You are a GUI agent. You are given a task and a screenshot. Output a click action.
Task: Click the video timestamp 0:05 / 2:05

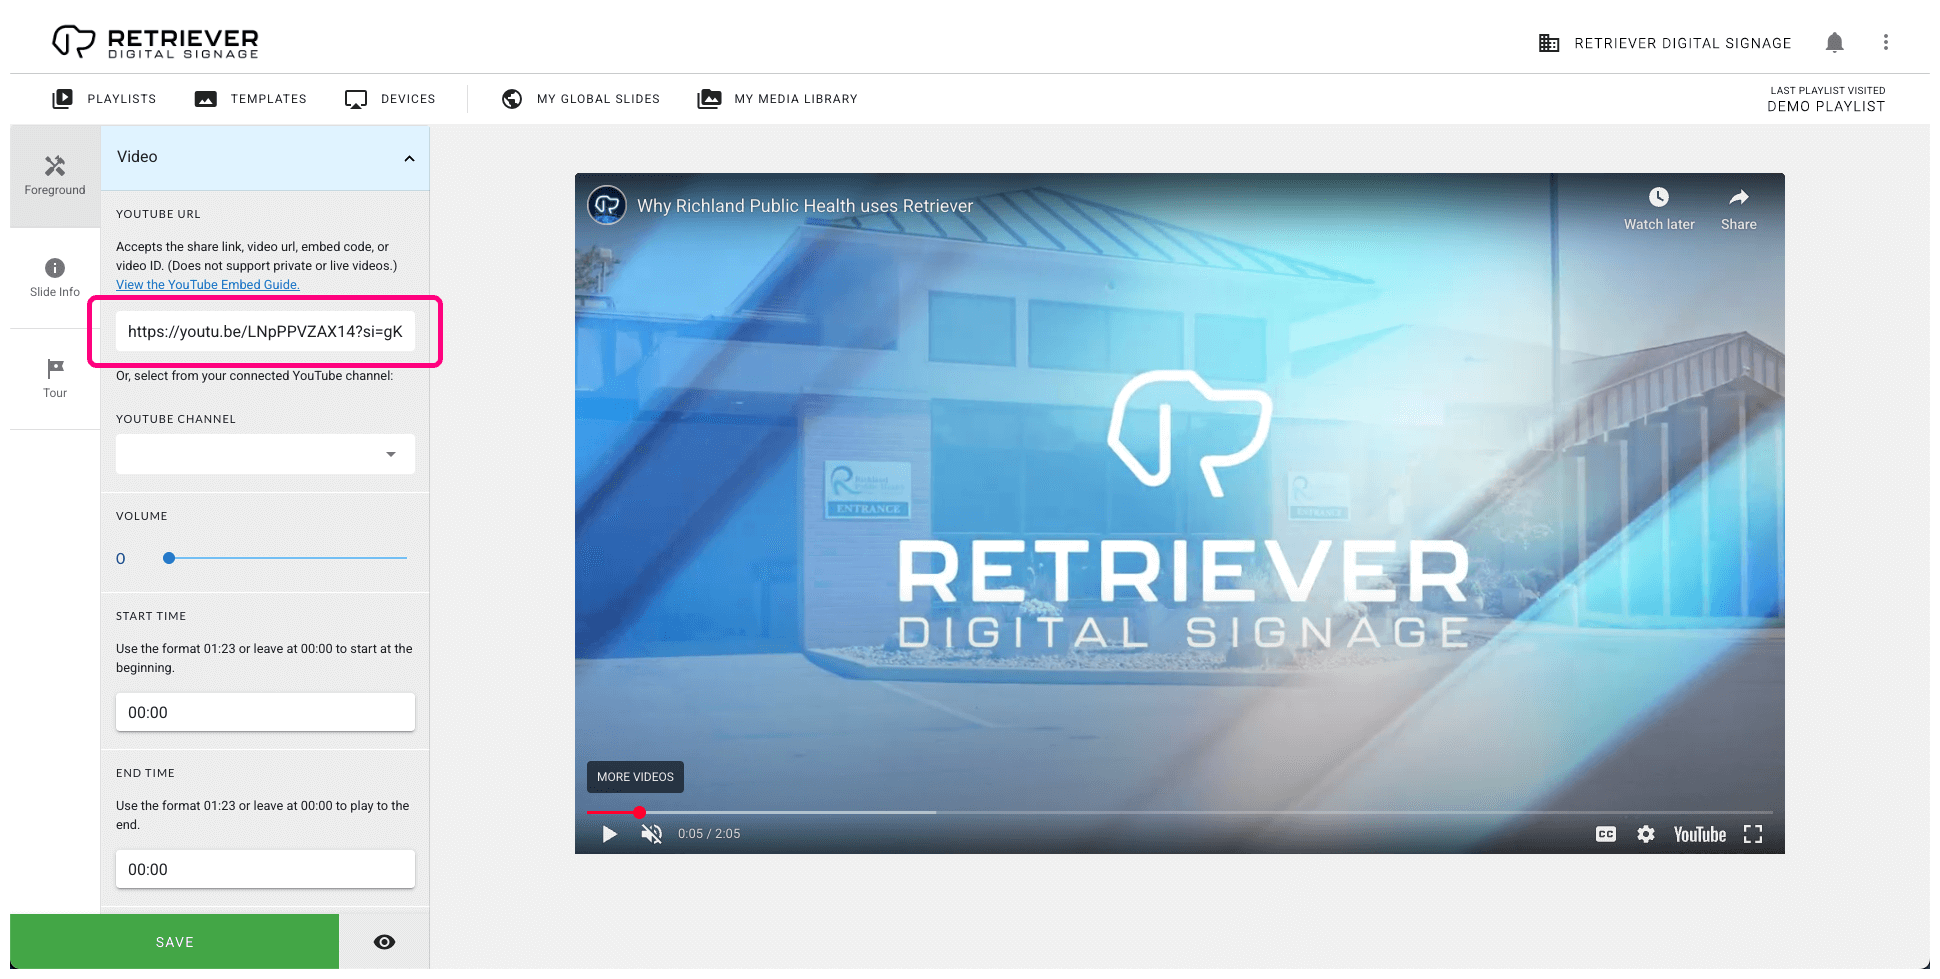tap(709, 834)
